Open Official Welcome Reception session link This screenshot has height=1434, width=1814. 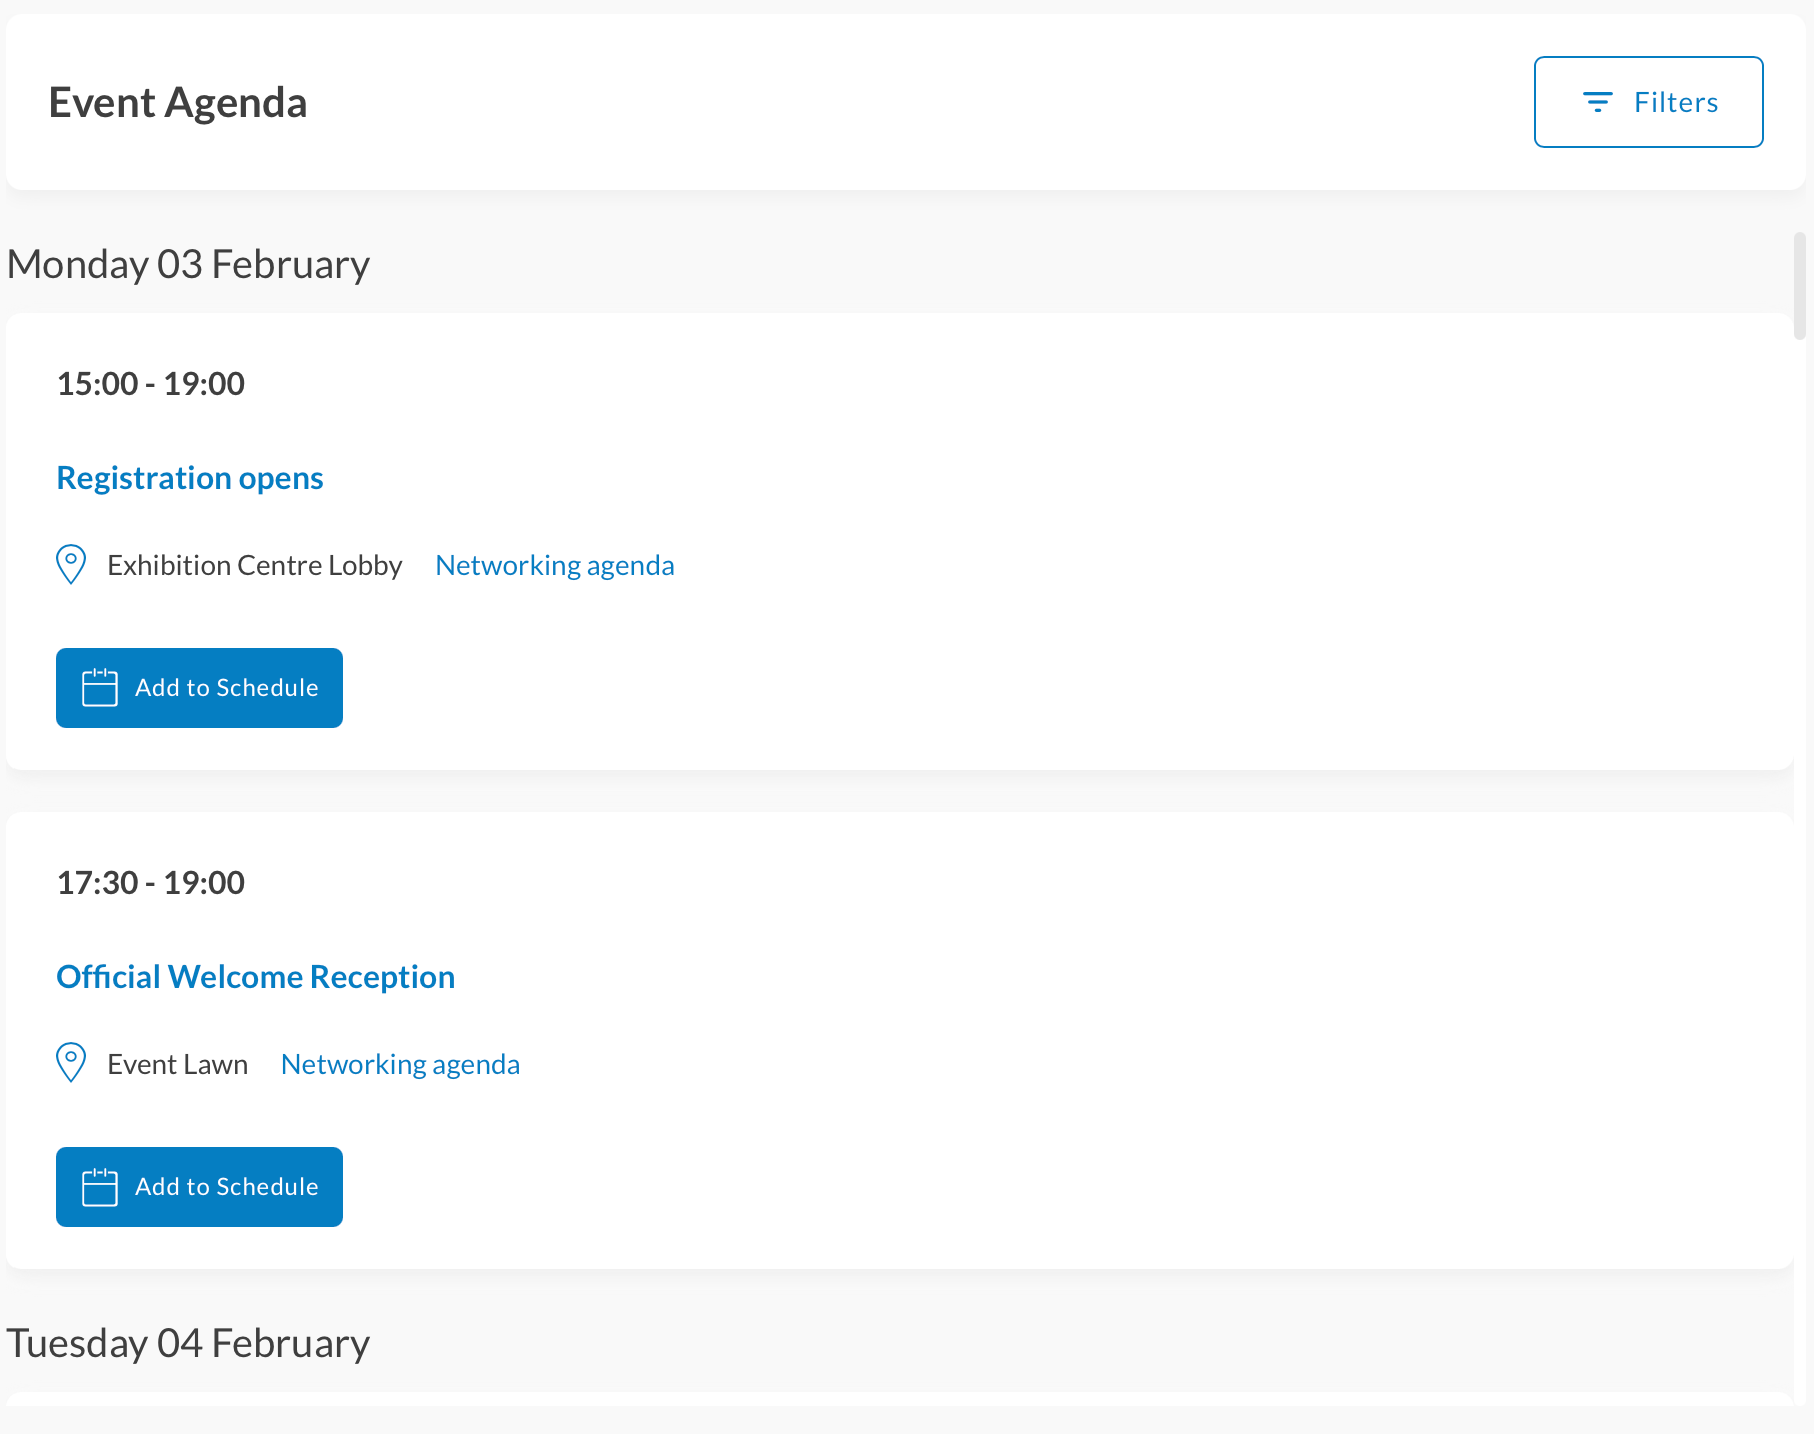click(x=256, y=977)
